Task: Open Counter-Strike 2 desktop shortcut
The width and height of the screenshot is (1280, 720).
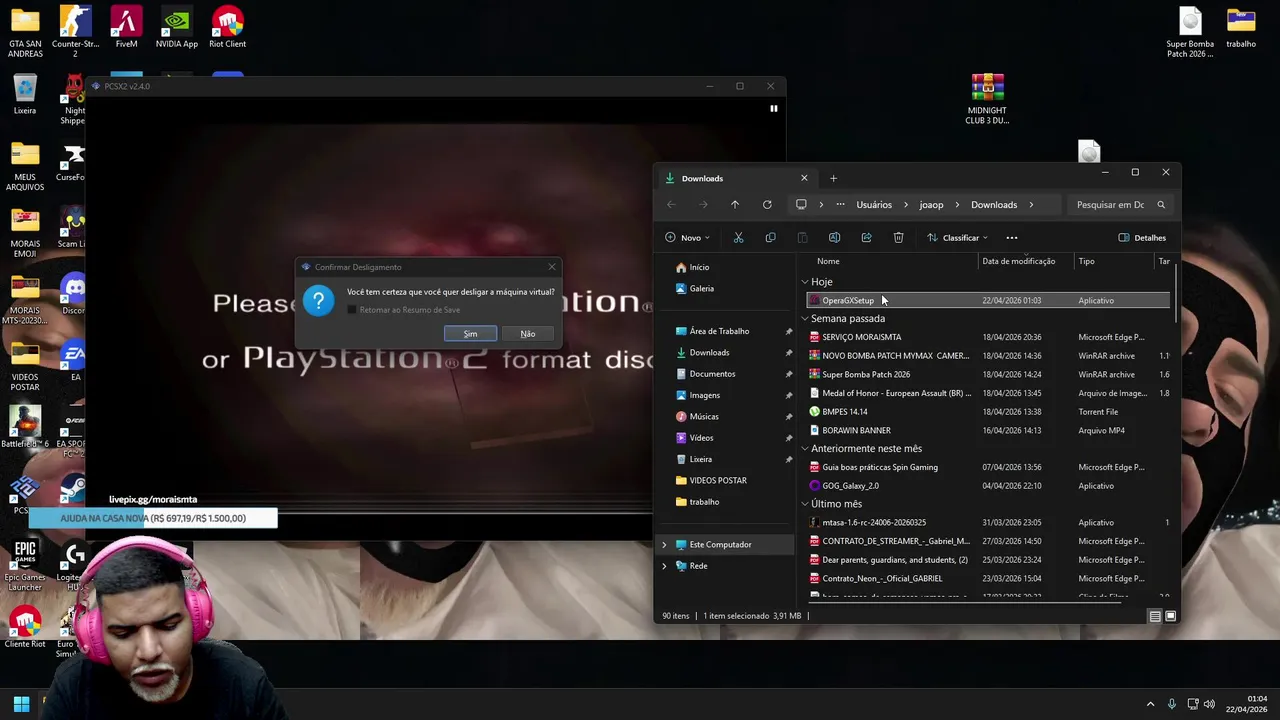Action: coord(75,31)
